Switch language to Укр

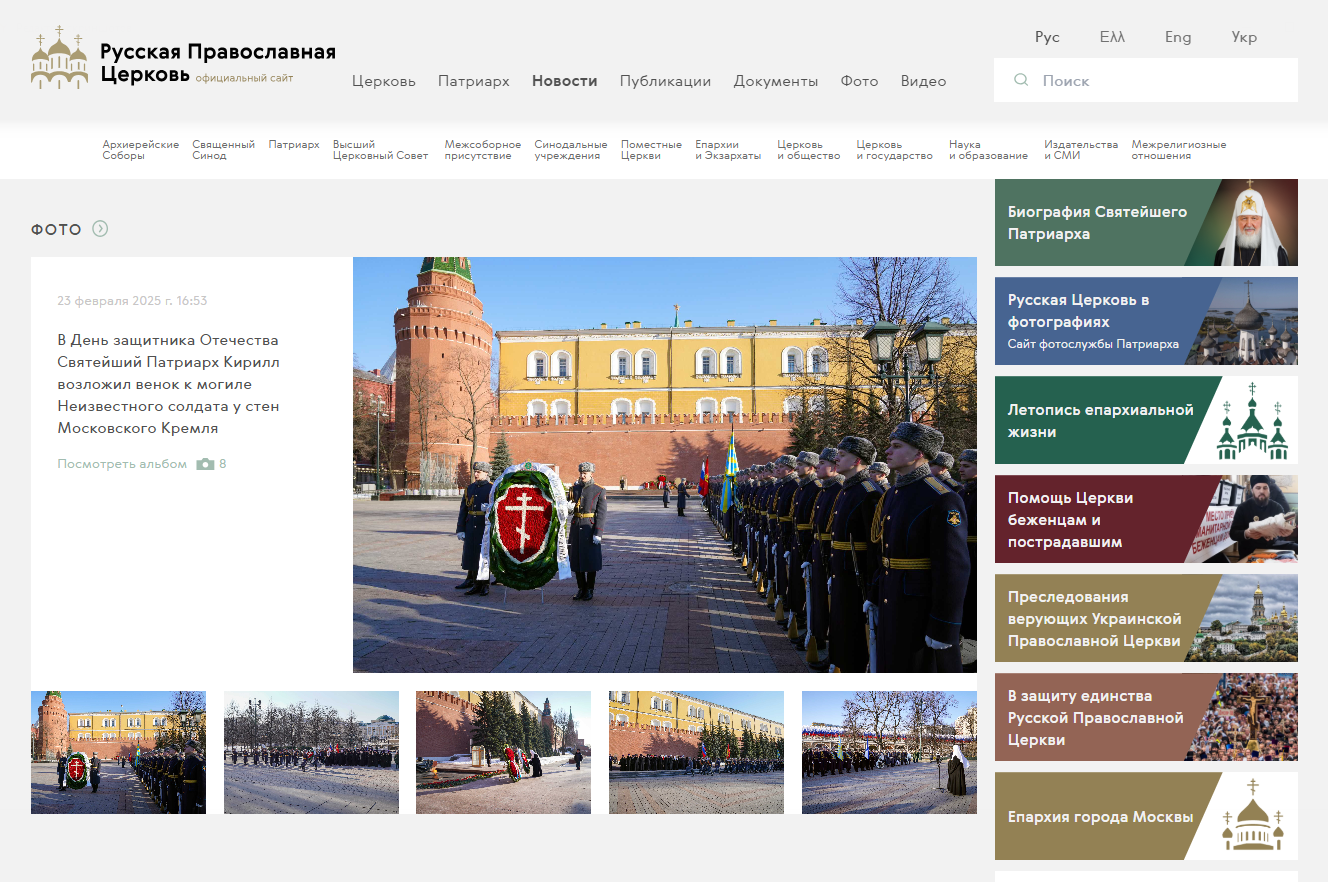[1244, 37]
